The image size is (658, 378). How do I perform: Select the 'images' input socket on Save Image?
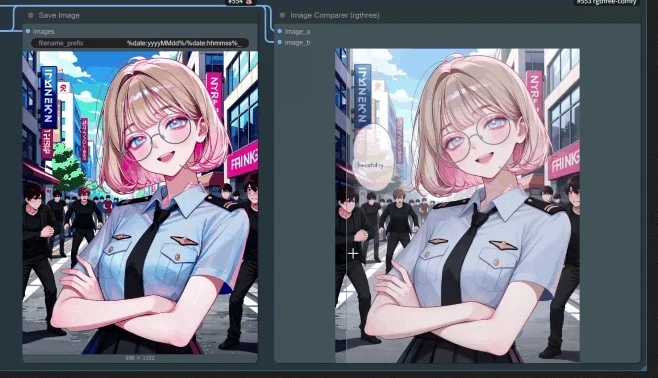(x=28, y=31)
